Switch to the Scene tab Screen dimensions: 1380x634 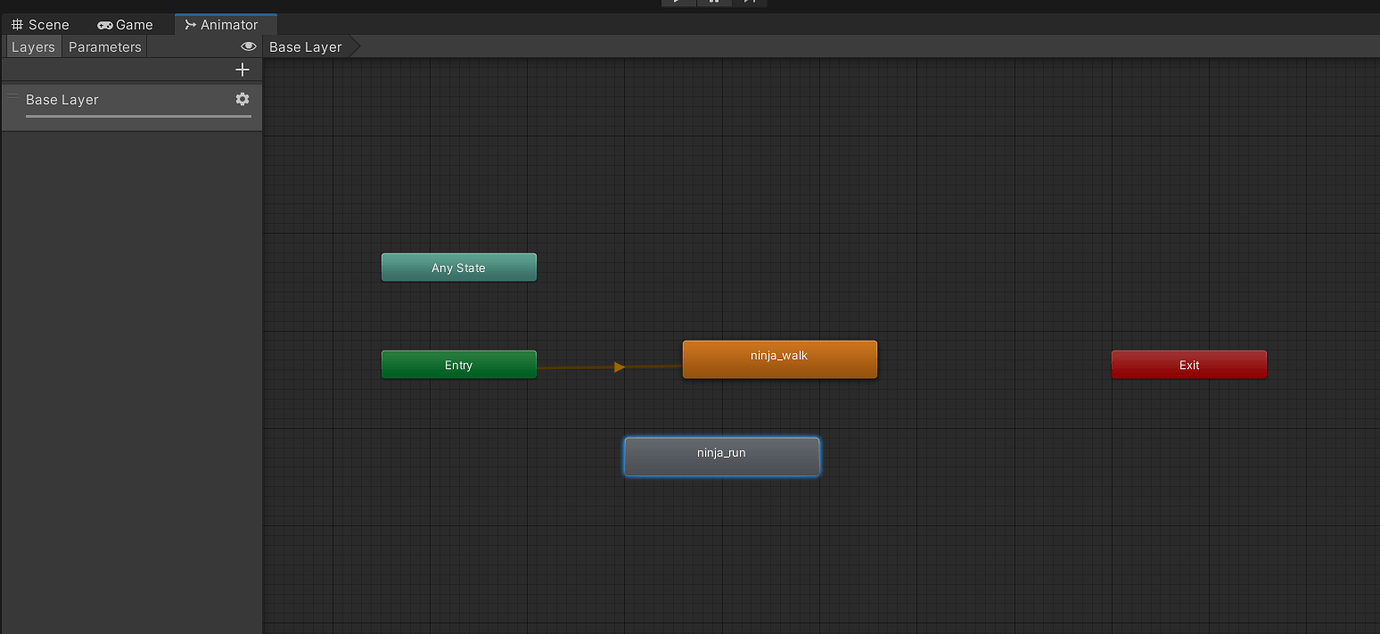(48, 24)
